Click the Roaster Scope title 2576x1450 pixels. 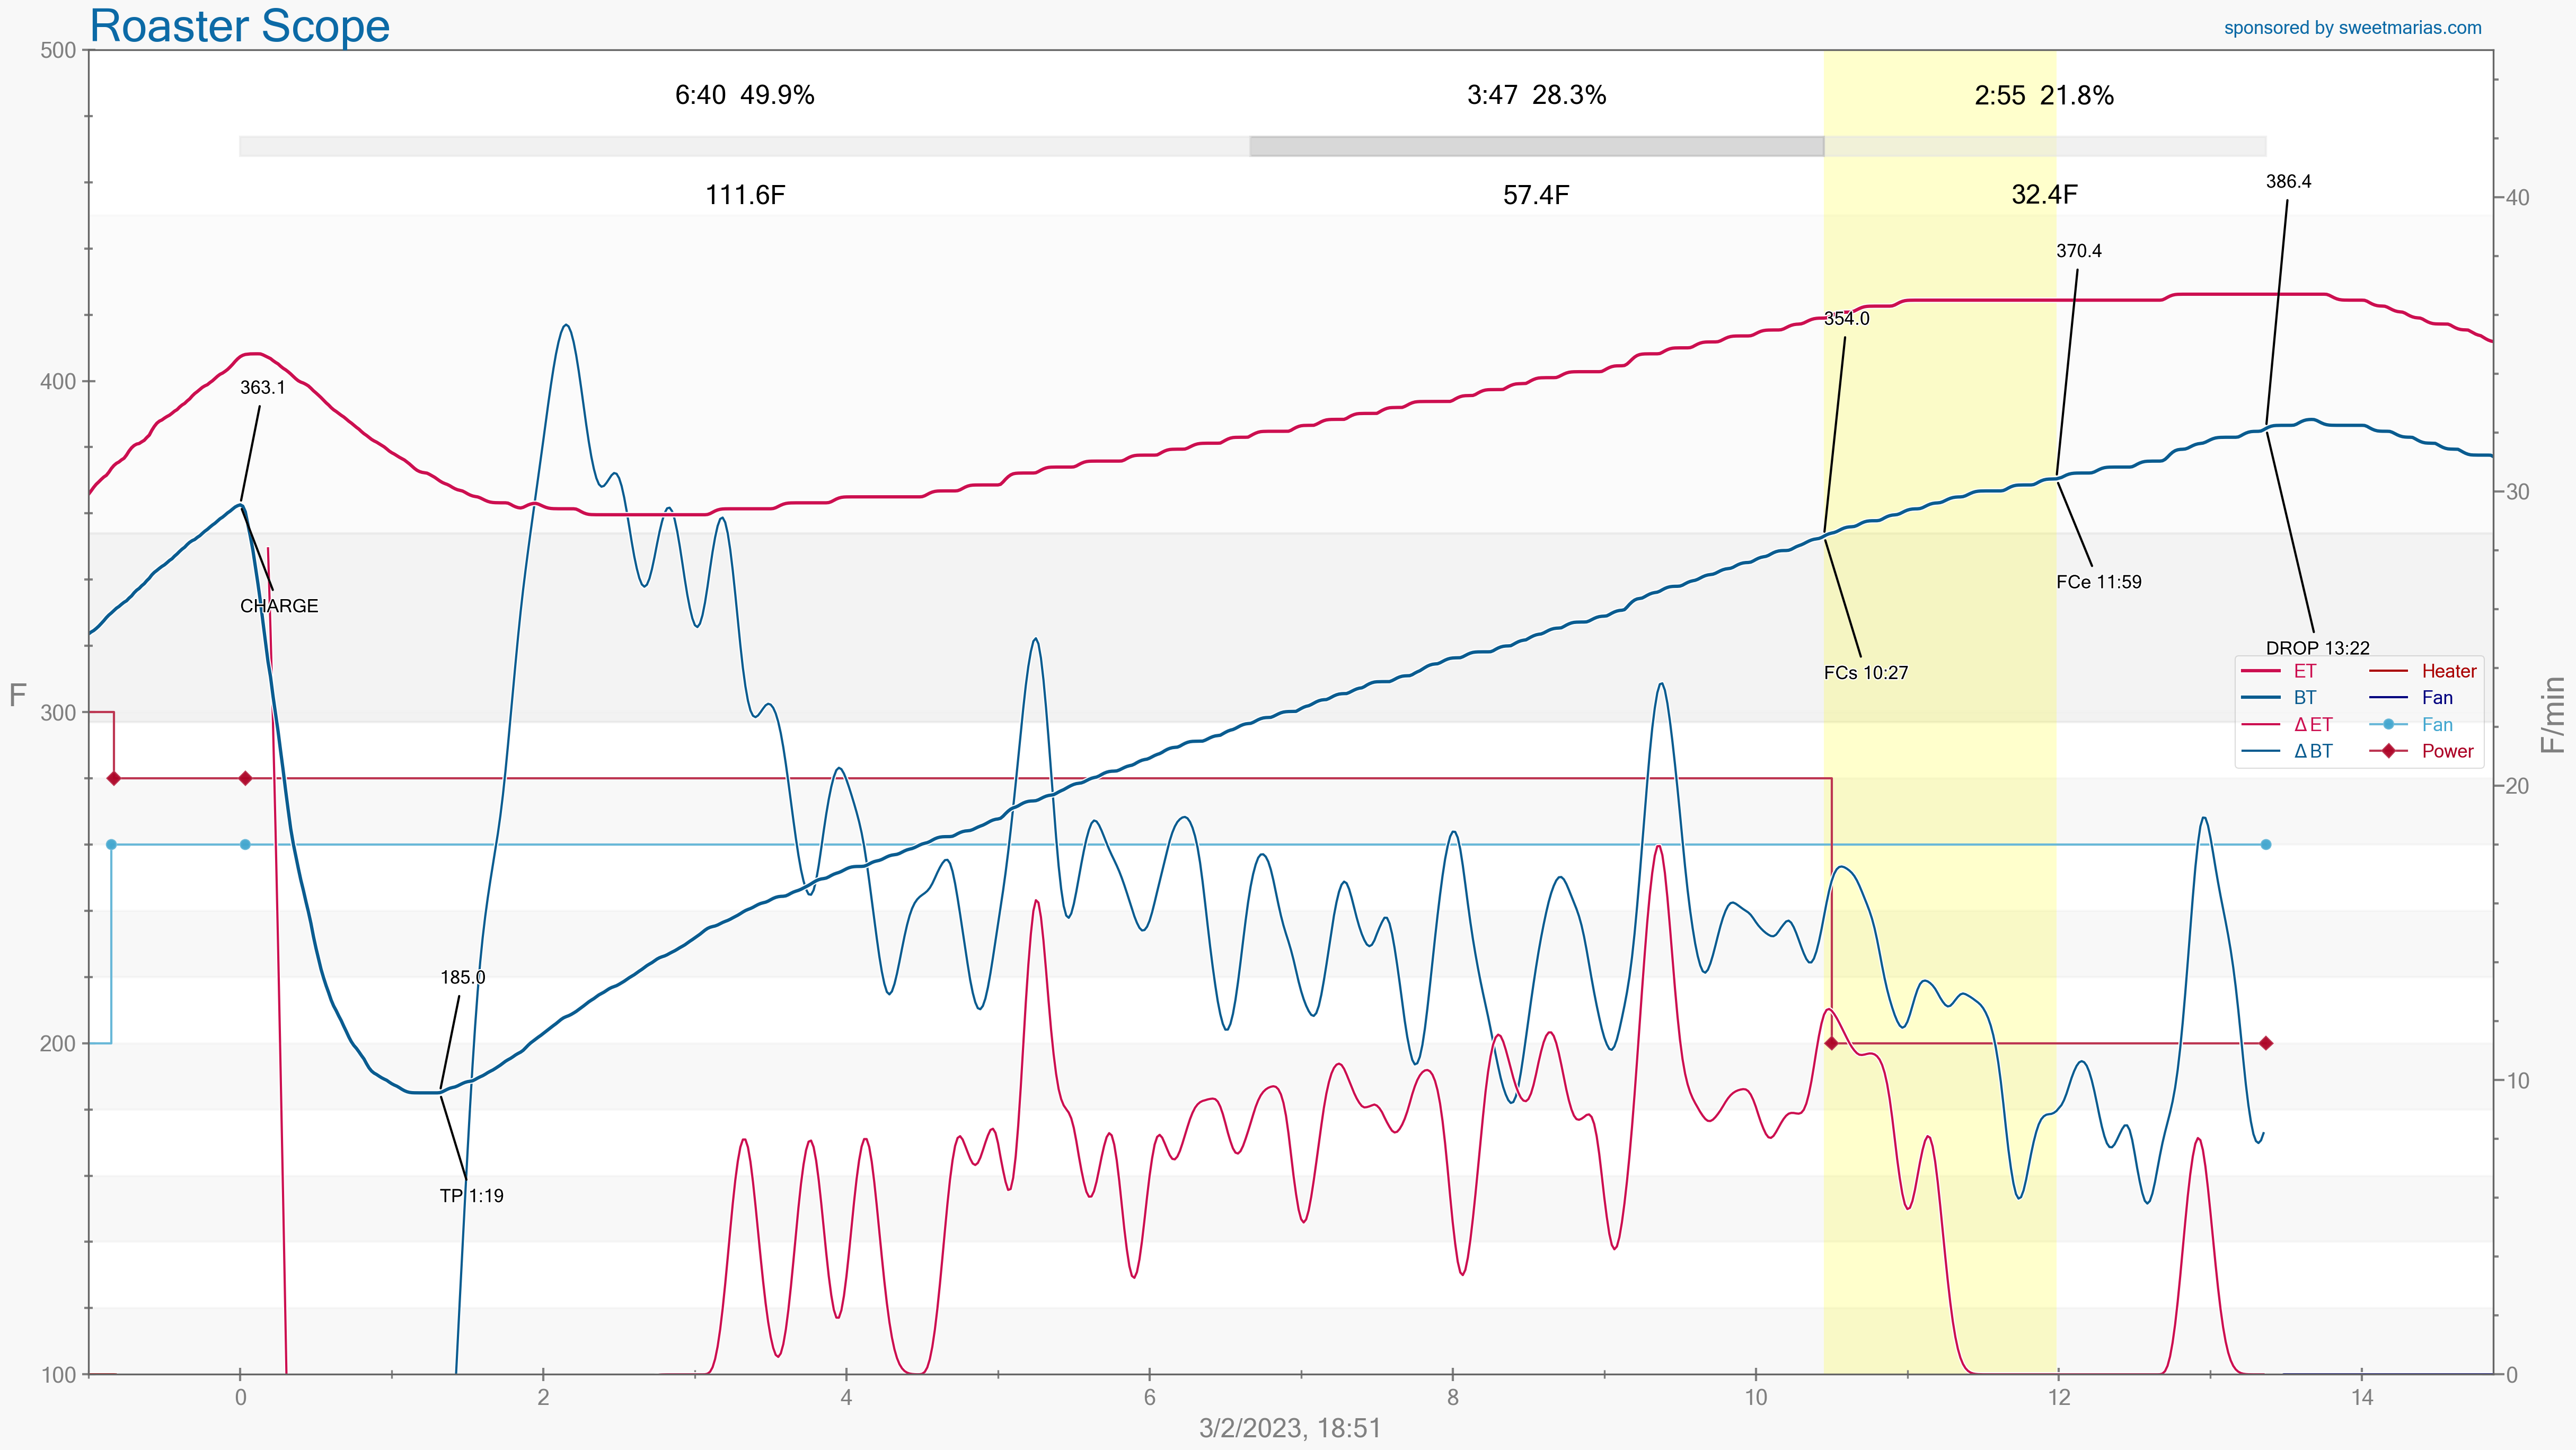coord(239,26)
